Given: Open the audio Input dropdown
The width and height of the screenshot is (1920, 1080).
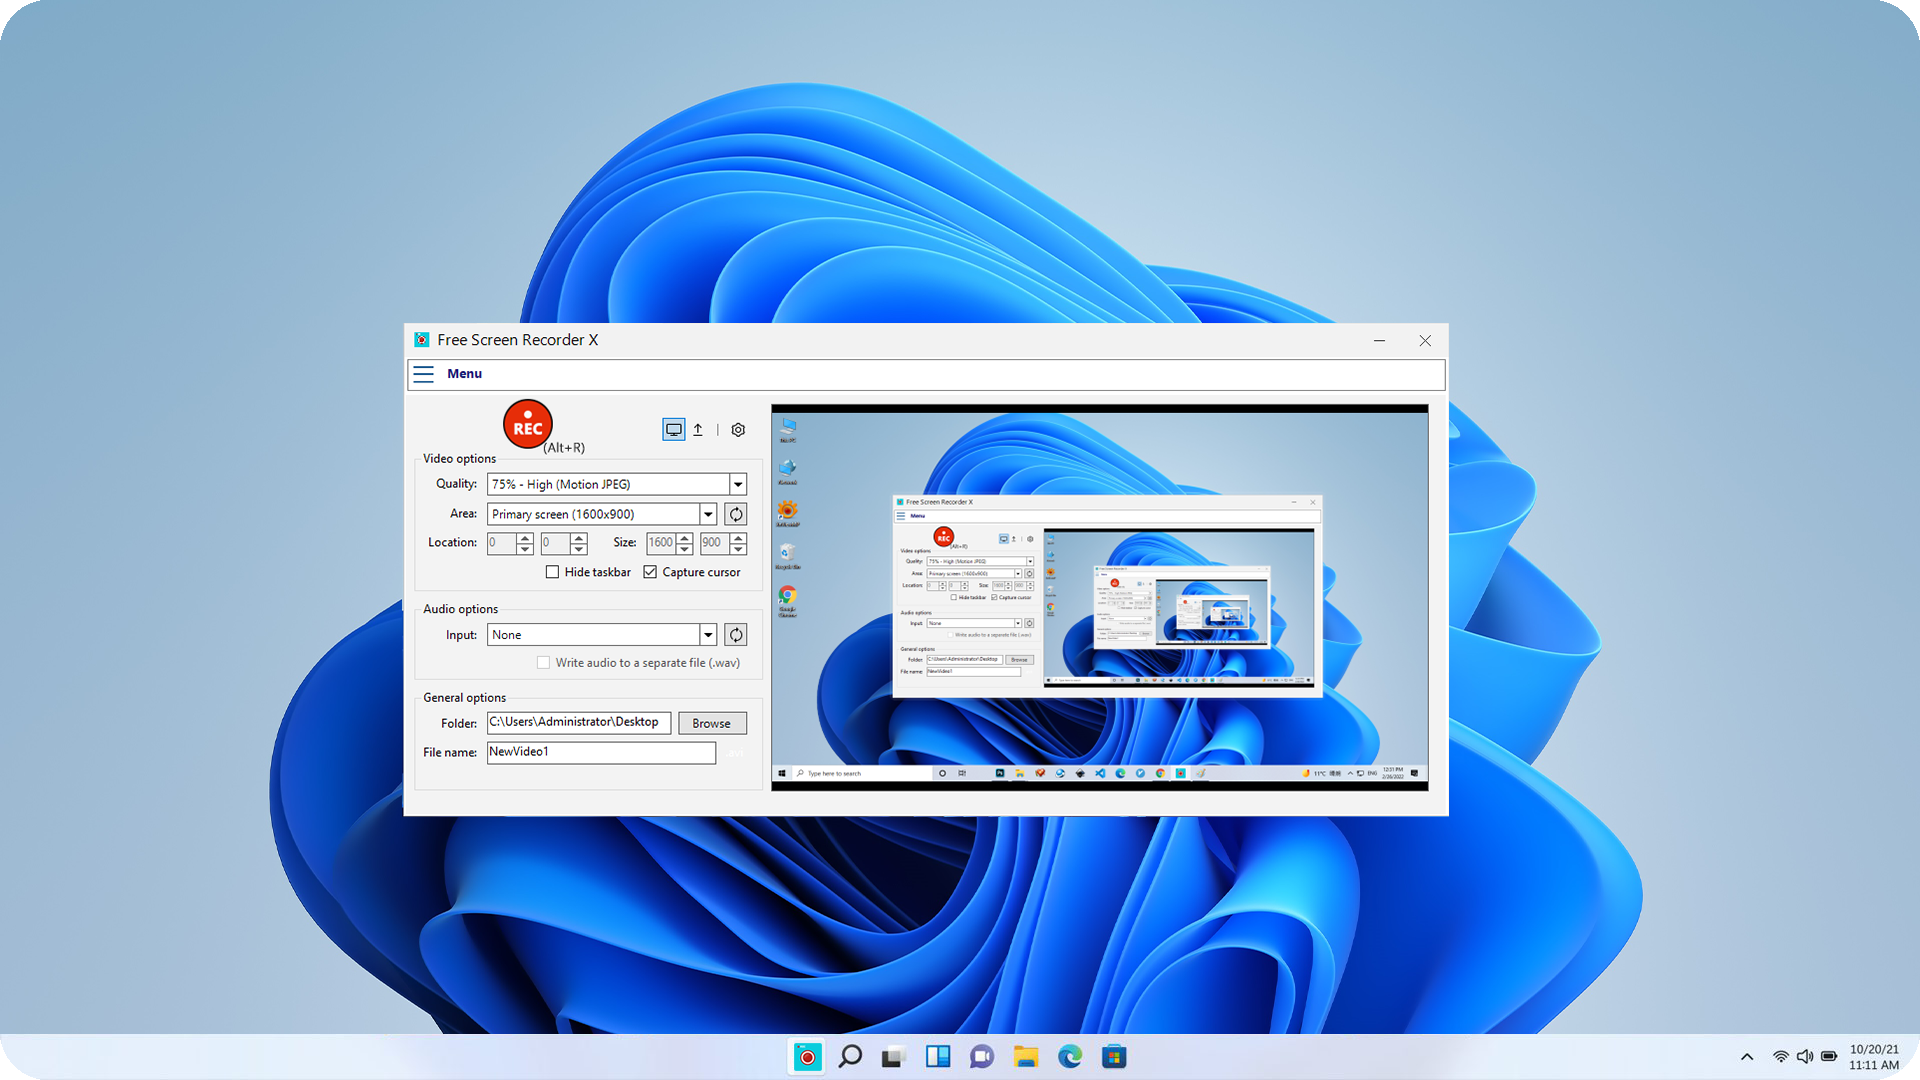Looking at the screenshot, I should click(x=708, y=634).
